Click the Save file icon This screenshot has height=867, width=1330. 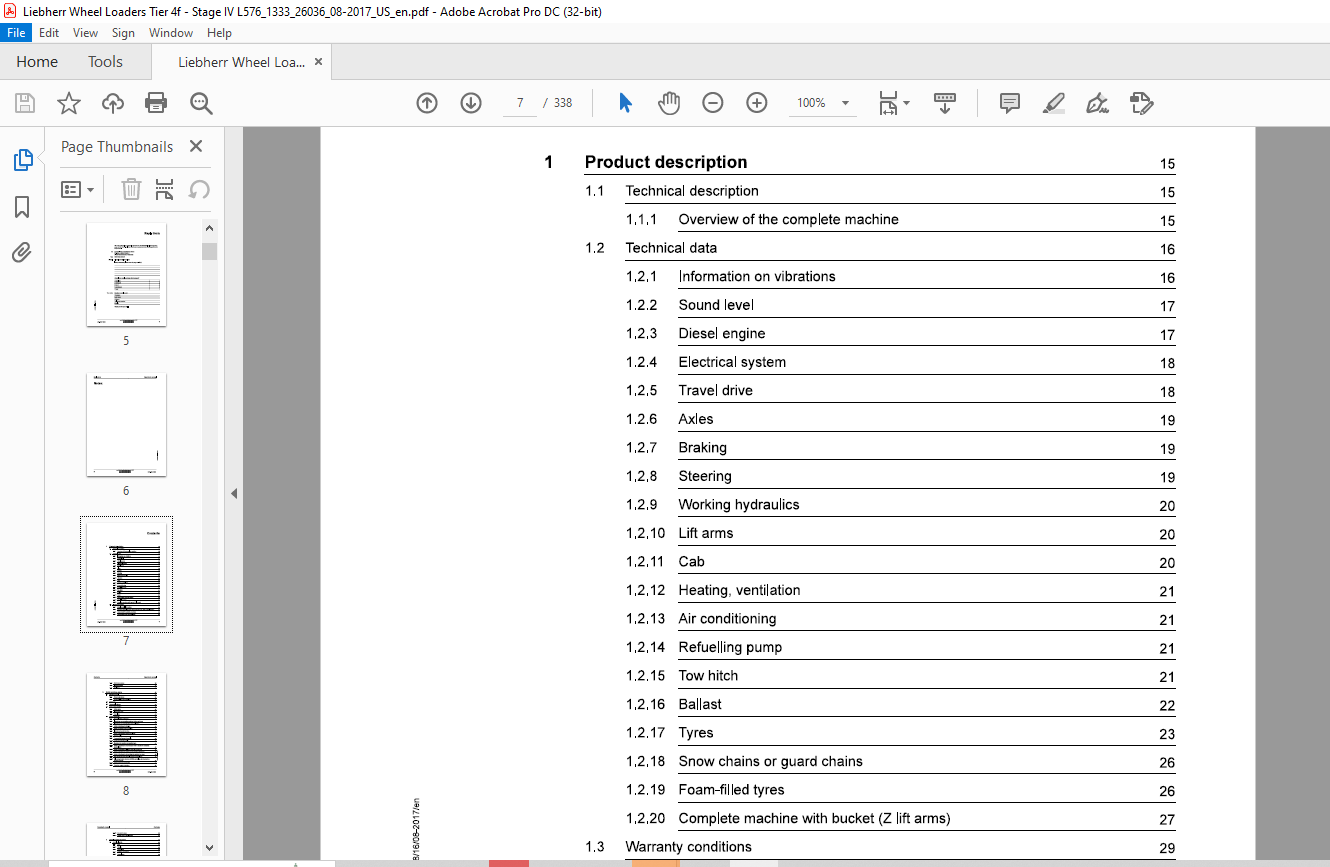25,103
